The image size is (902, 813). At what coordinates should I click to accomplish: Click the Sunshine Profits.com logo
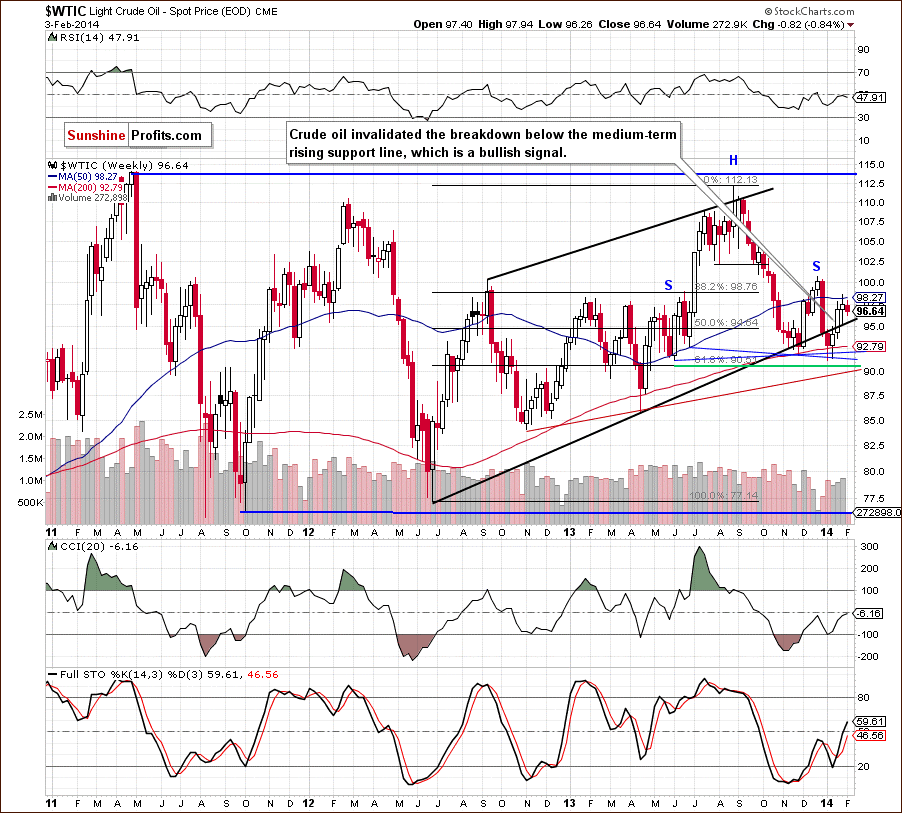click(x=137, y=135)
